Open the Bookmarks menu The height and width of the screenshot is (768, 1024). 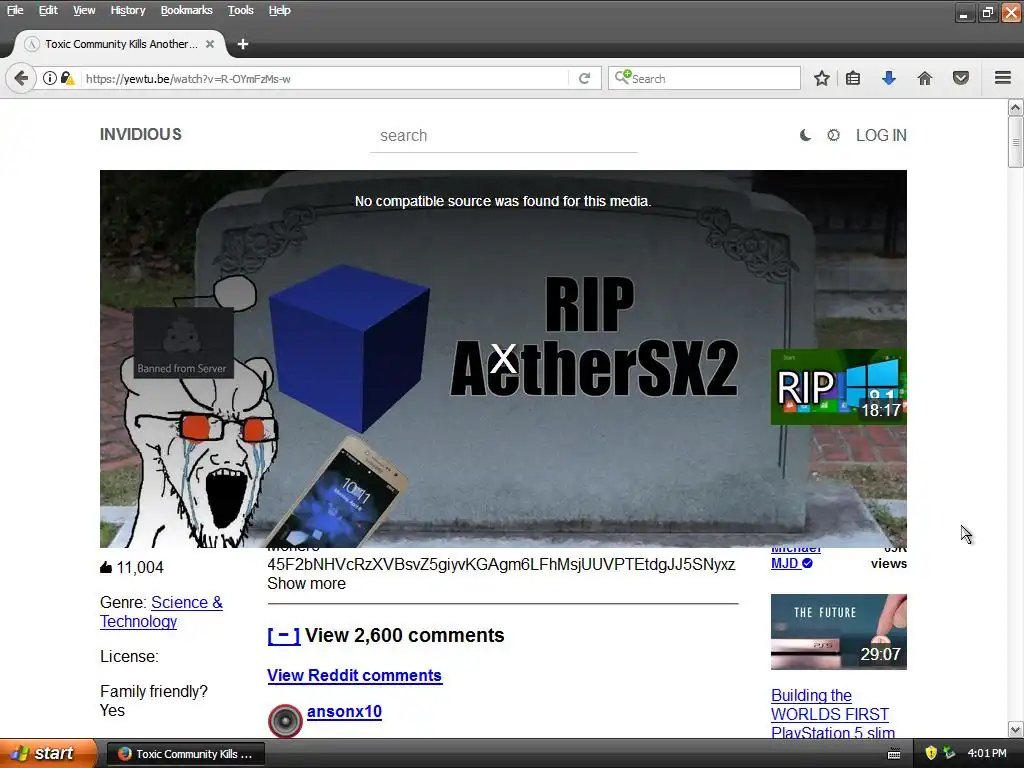[186, 10]
